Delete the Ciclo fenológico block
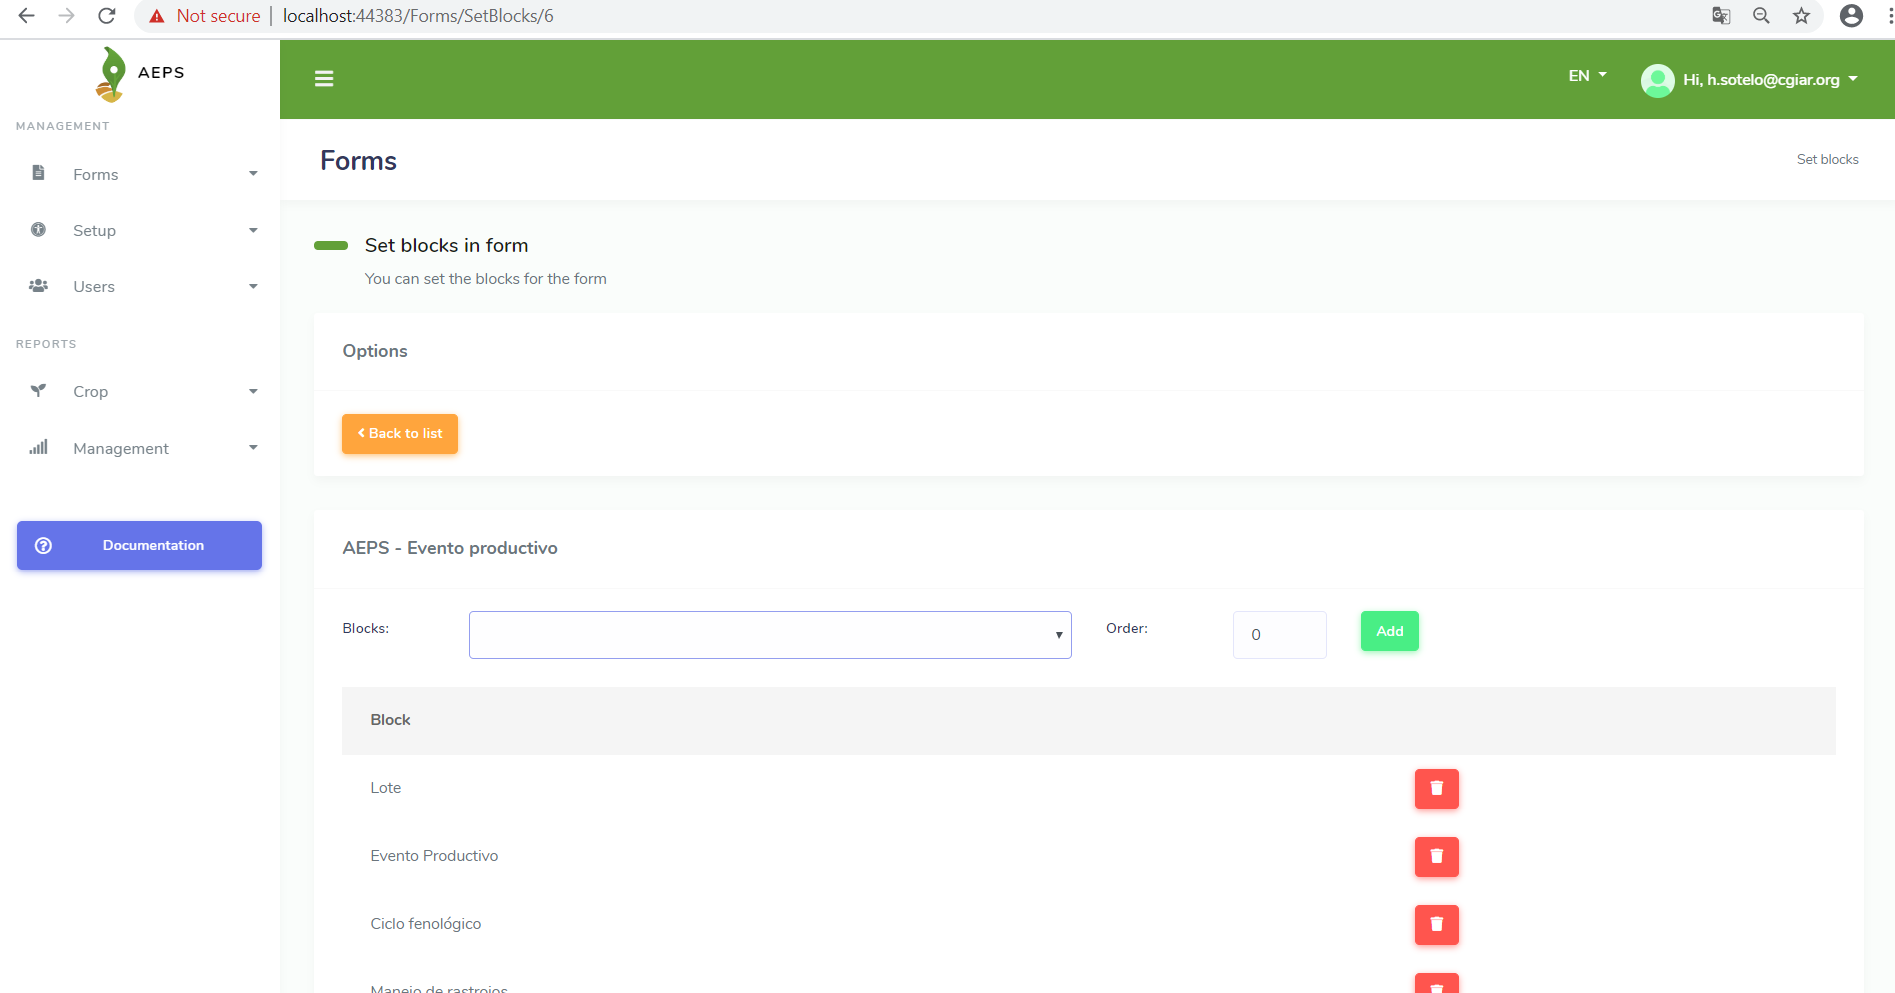 1436,925
